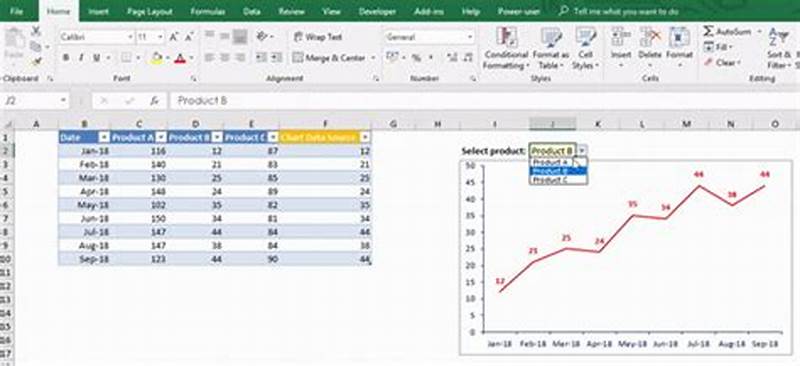Open the font color dropdown arrow

point(191,58)
